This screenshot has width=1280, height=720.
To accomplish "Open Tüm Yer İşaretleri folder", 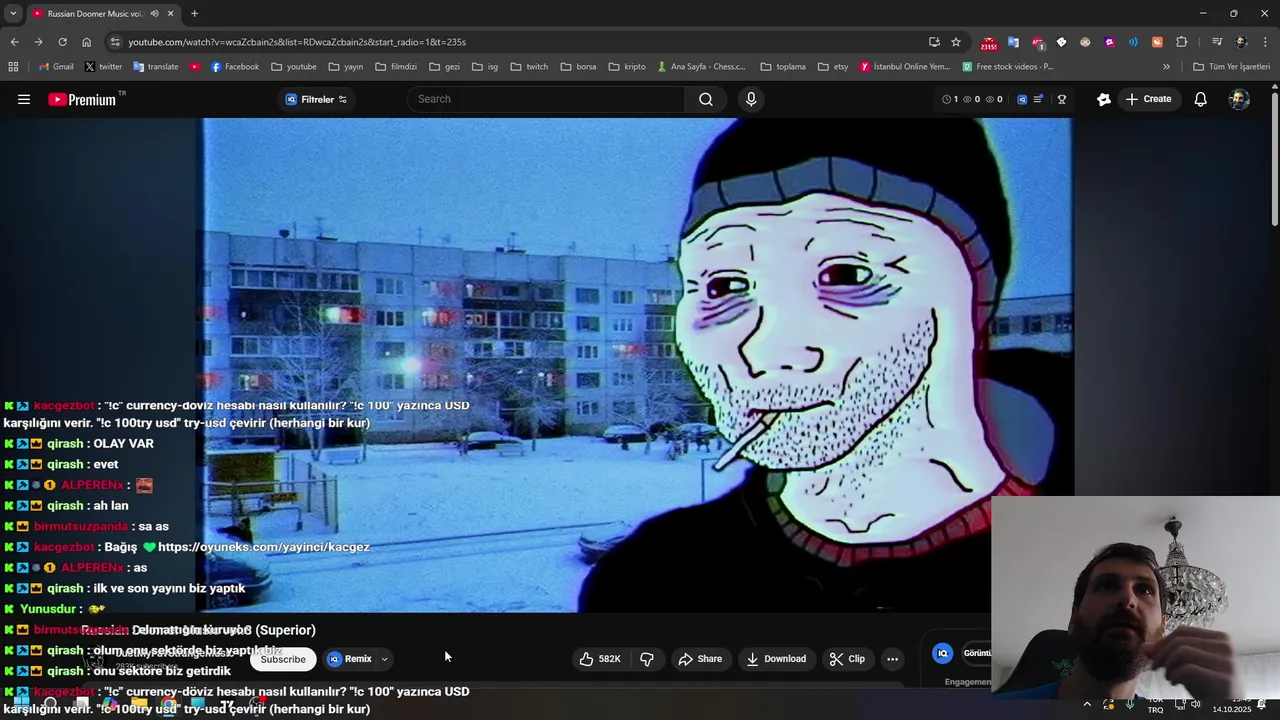I will tap(1231, 67).
